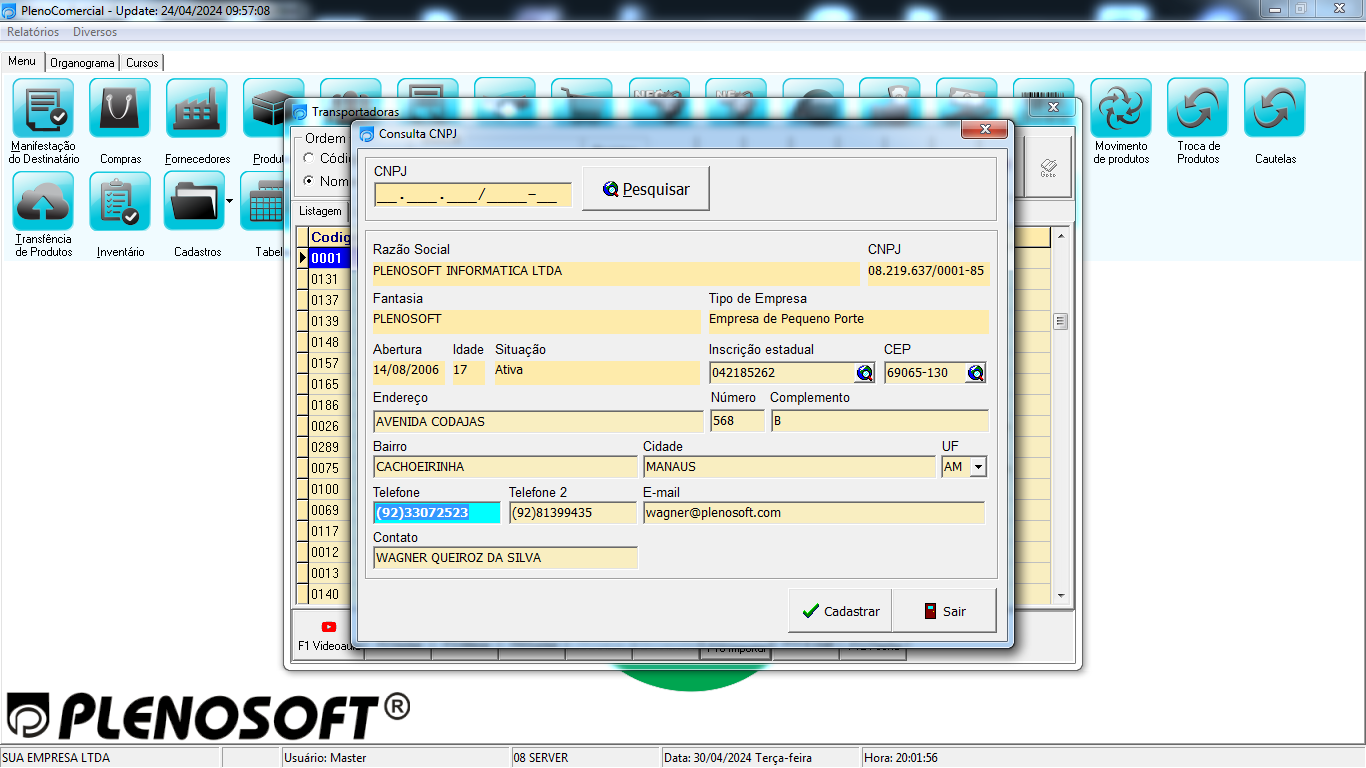
Task: Click the Telefone 2 field
Action: 572,513
